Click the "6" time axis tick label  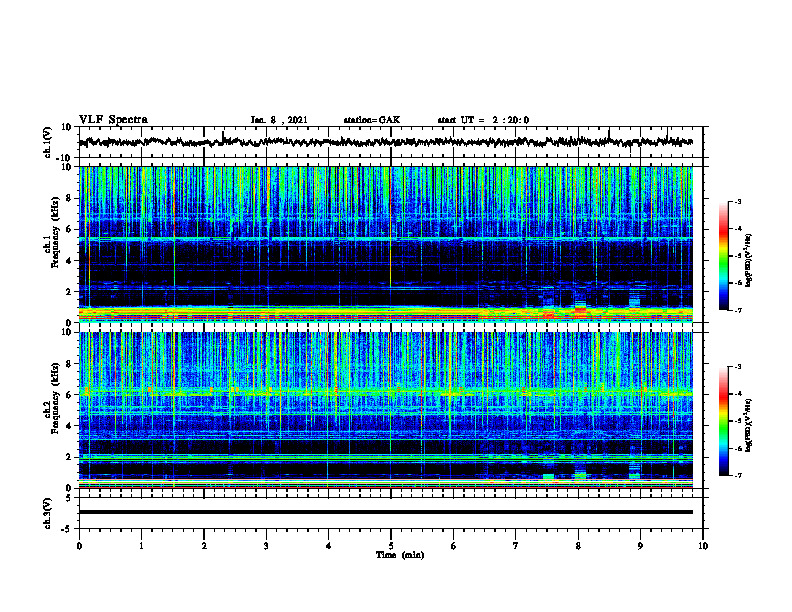click(x=453, y=546)
